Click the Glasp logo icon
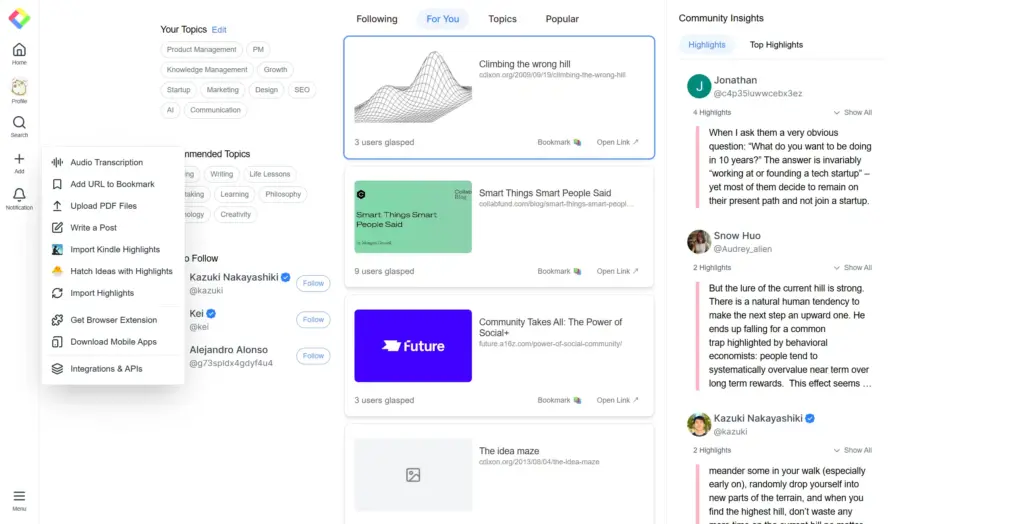The image size is (1024, 524). pos(19,17)
